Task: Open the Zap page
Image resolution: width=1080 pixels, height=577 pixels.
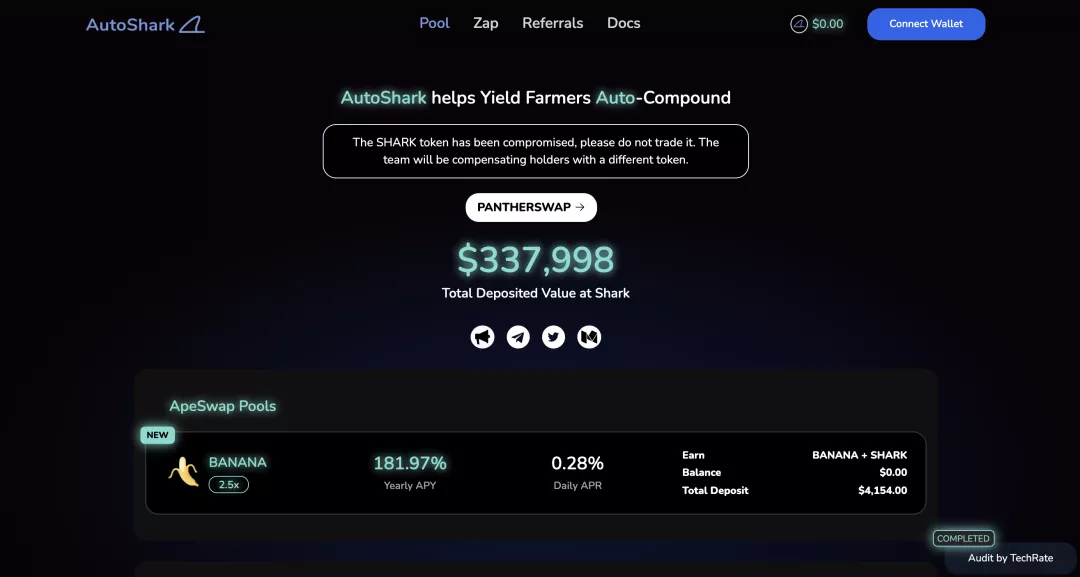Action: click(x=486, y=23)
